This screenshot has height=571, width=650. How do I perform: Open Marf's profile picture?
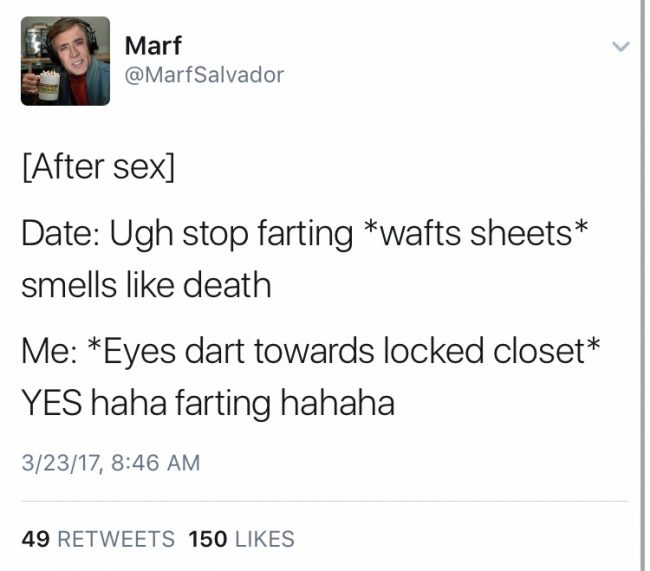point(65,61)
